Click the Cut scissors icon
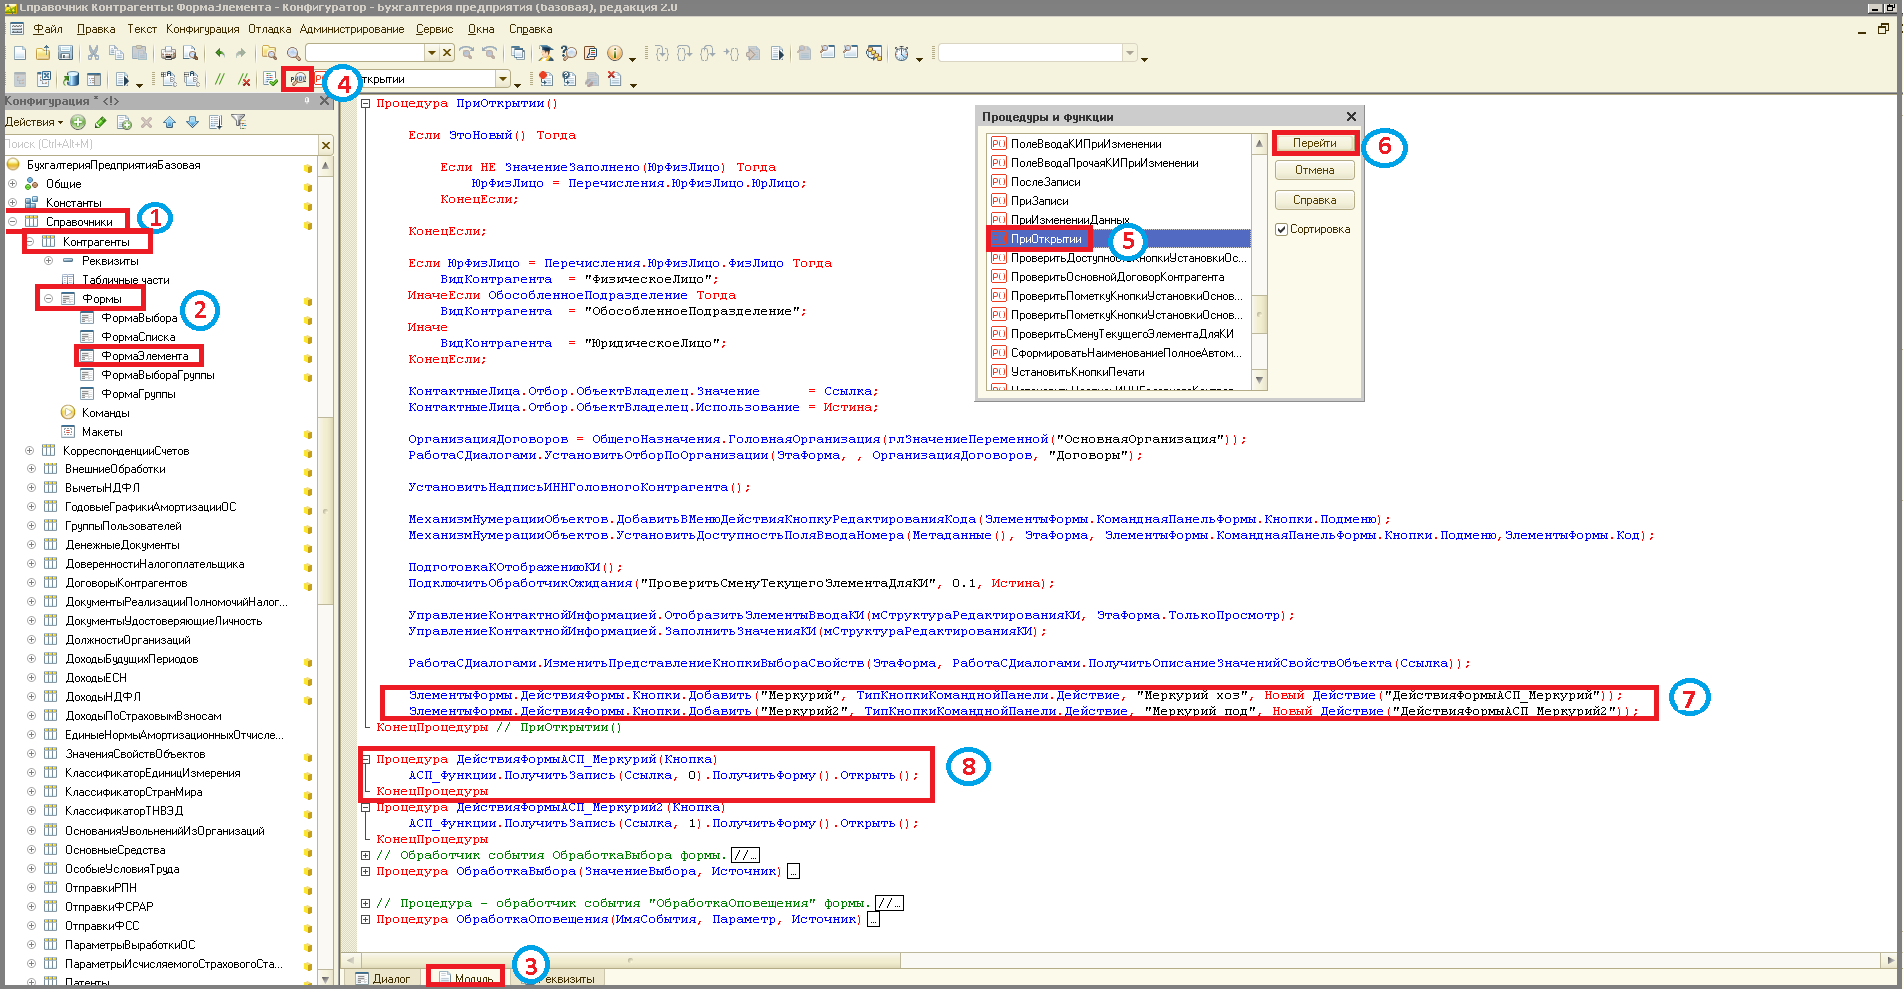 pos(93,53)
